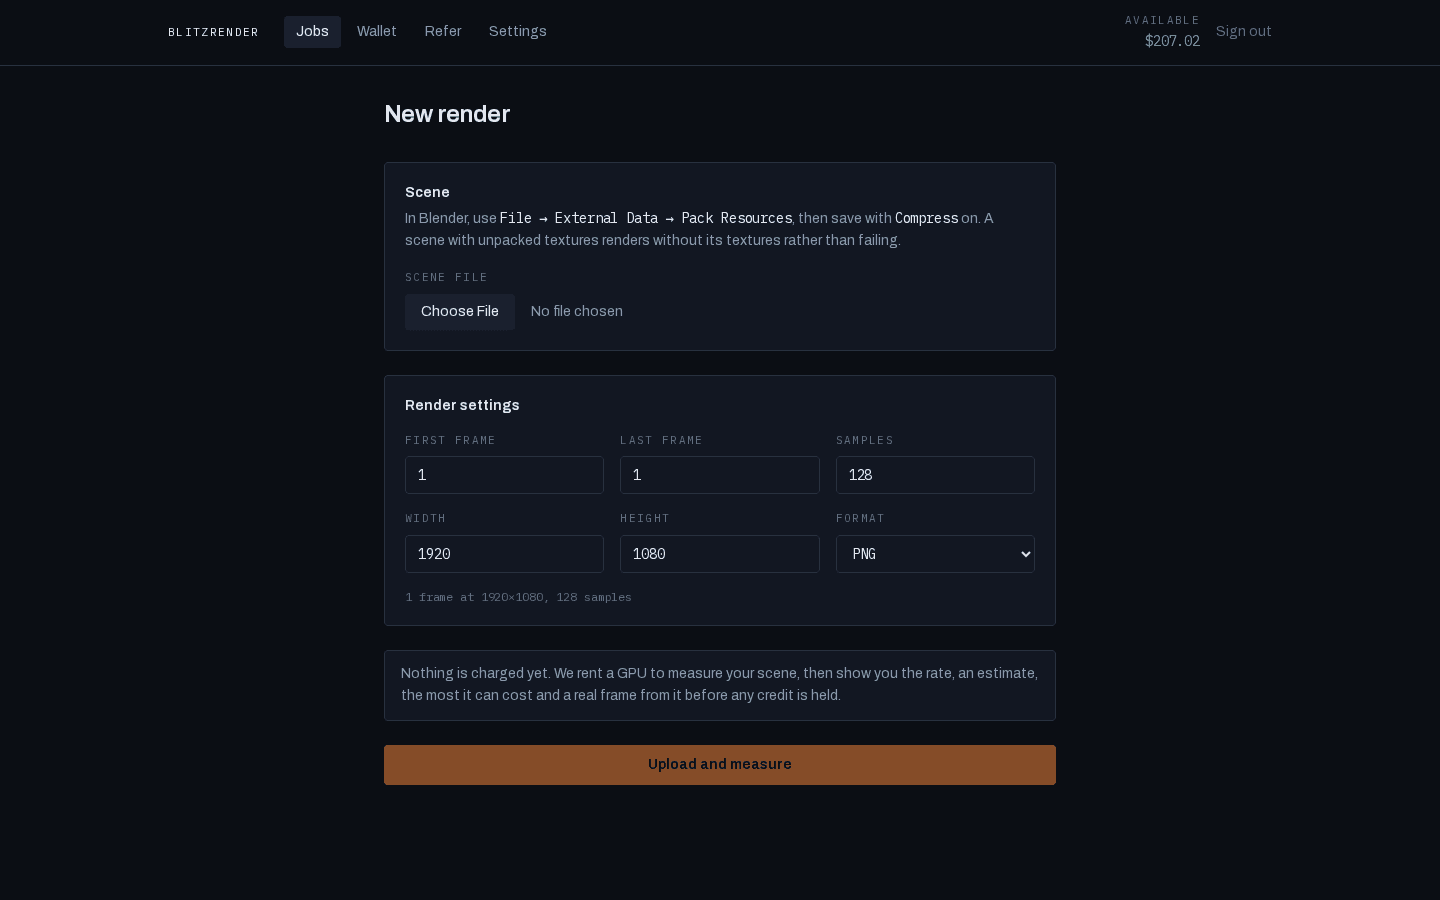Go to the Wallet page
The height and width of the screenshot is (900, 1440).
click(x=377, y=32)
